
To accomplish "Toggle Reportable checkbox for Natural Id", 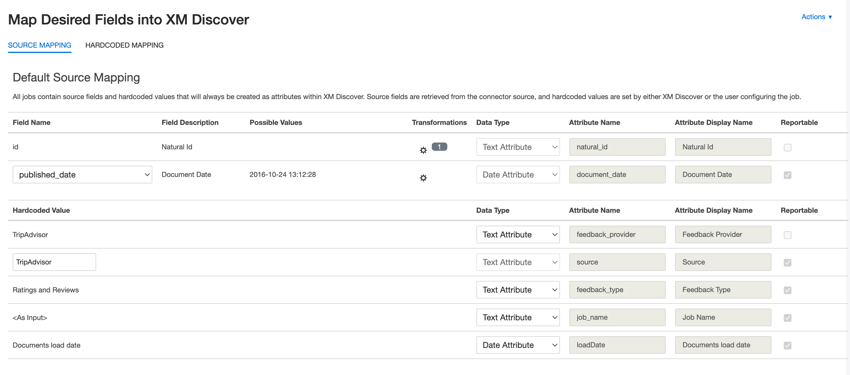I will coord(788,147).
